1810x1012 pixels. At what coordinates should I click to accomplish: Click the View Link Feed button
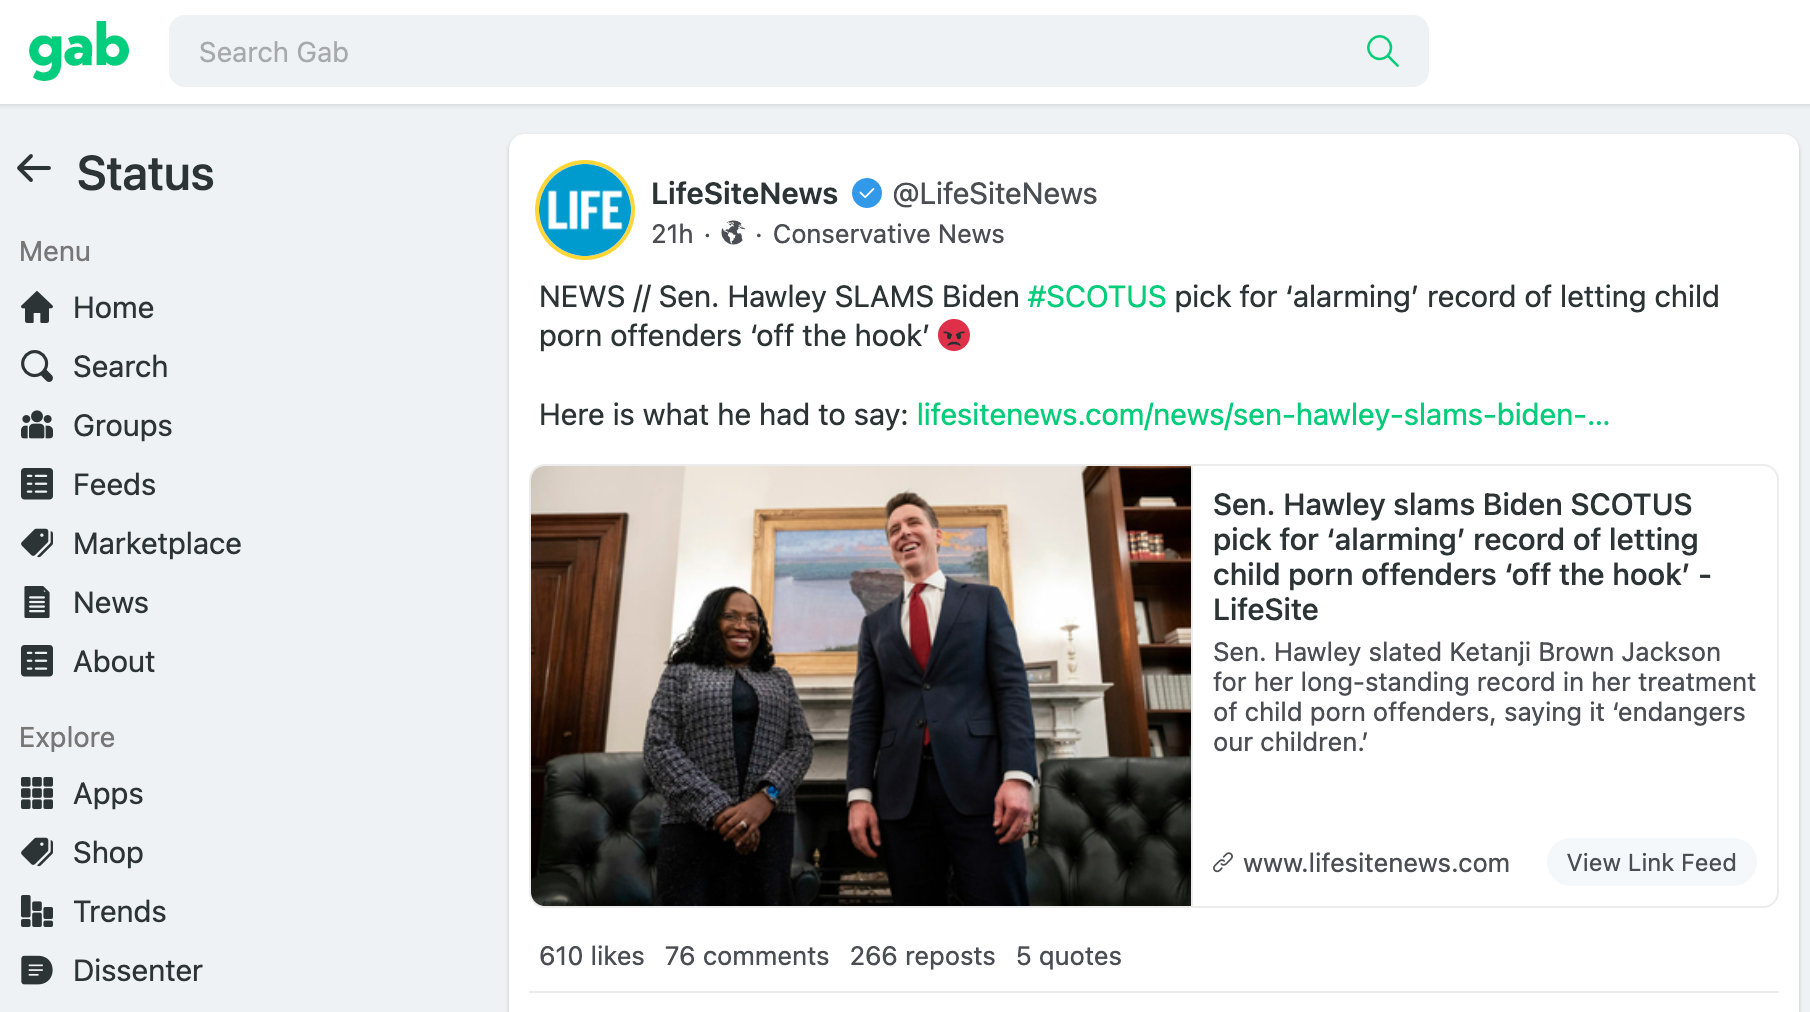[1651, 863]
